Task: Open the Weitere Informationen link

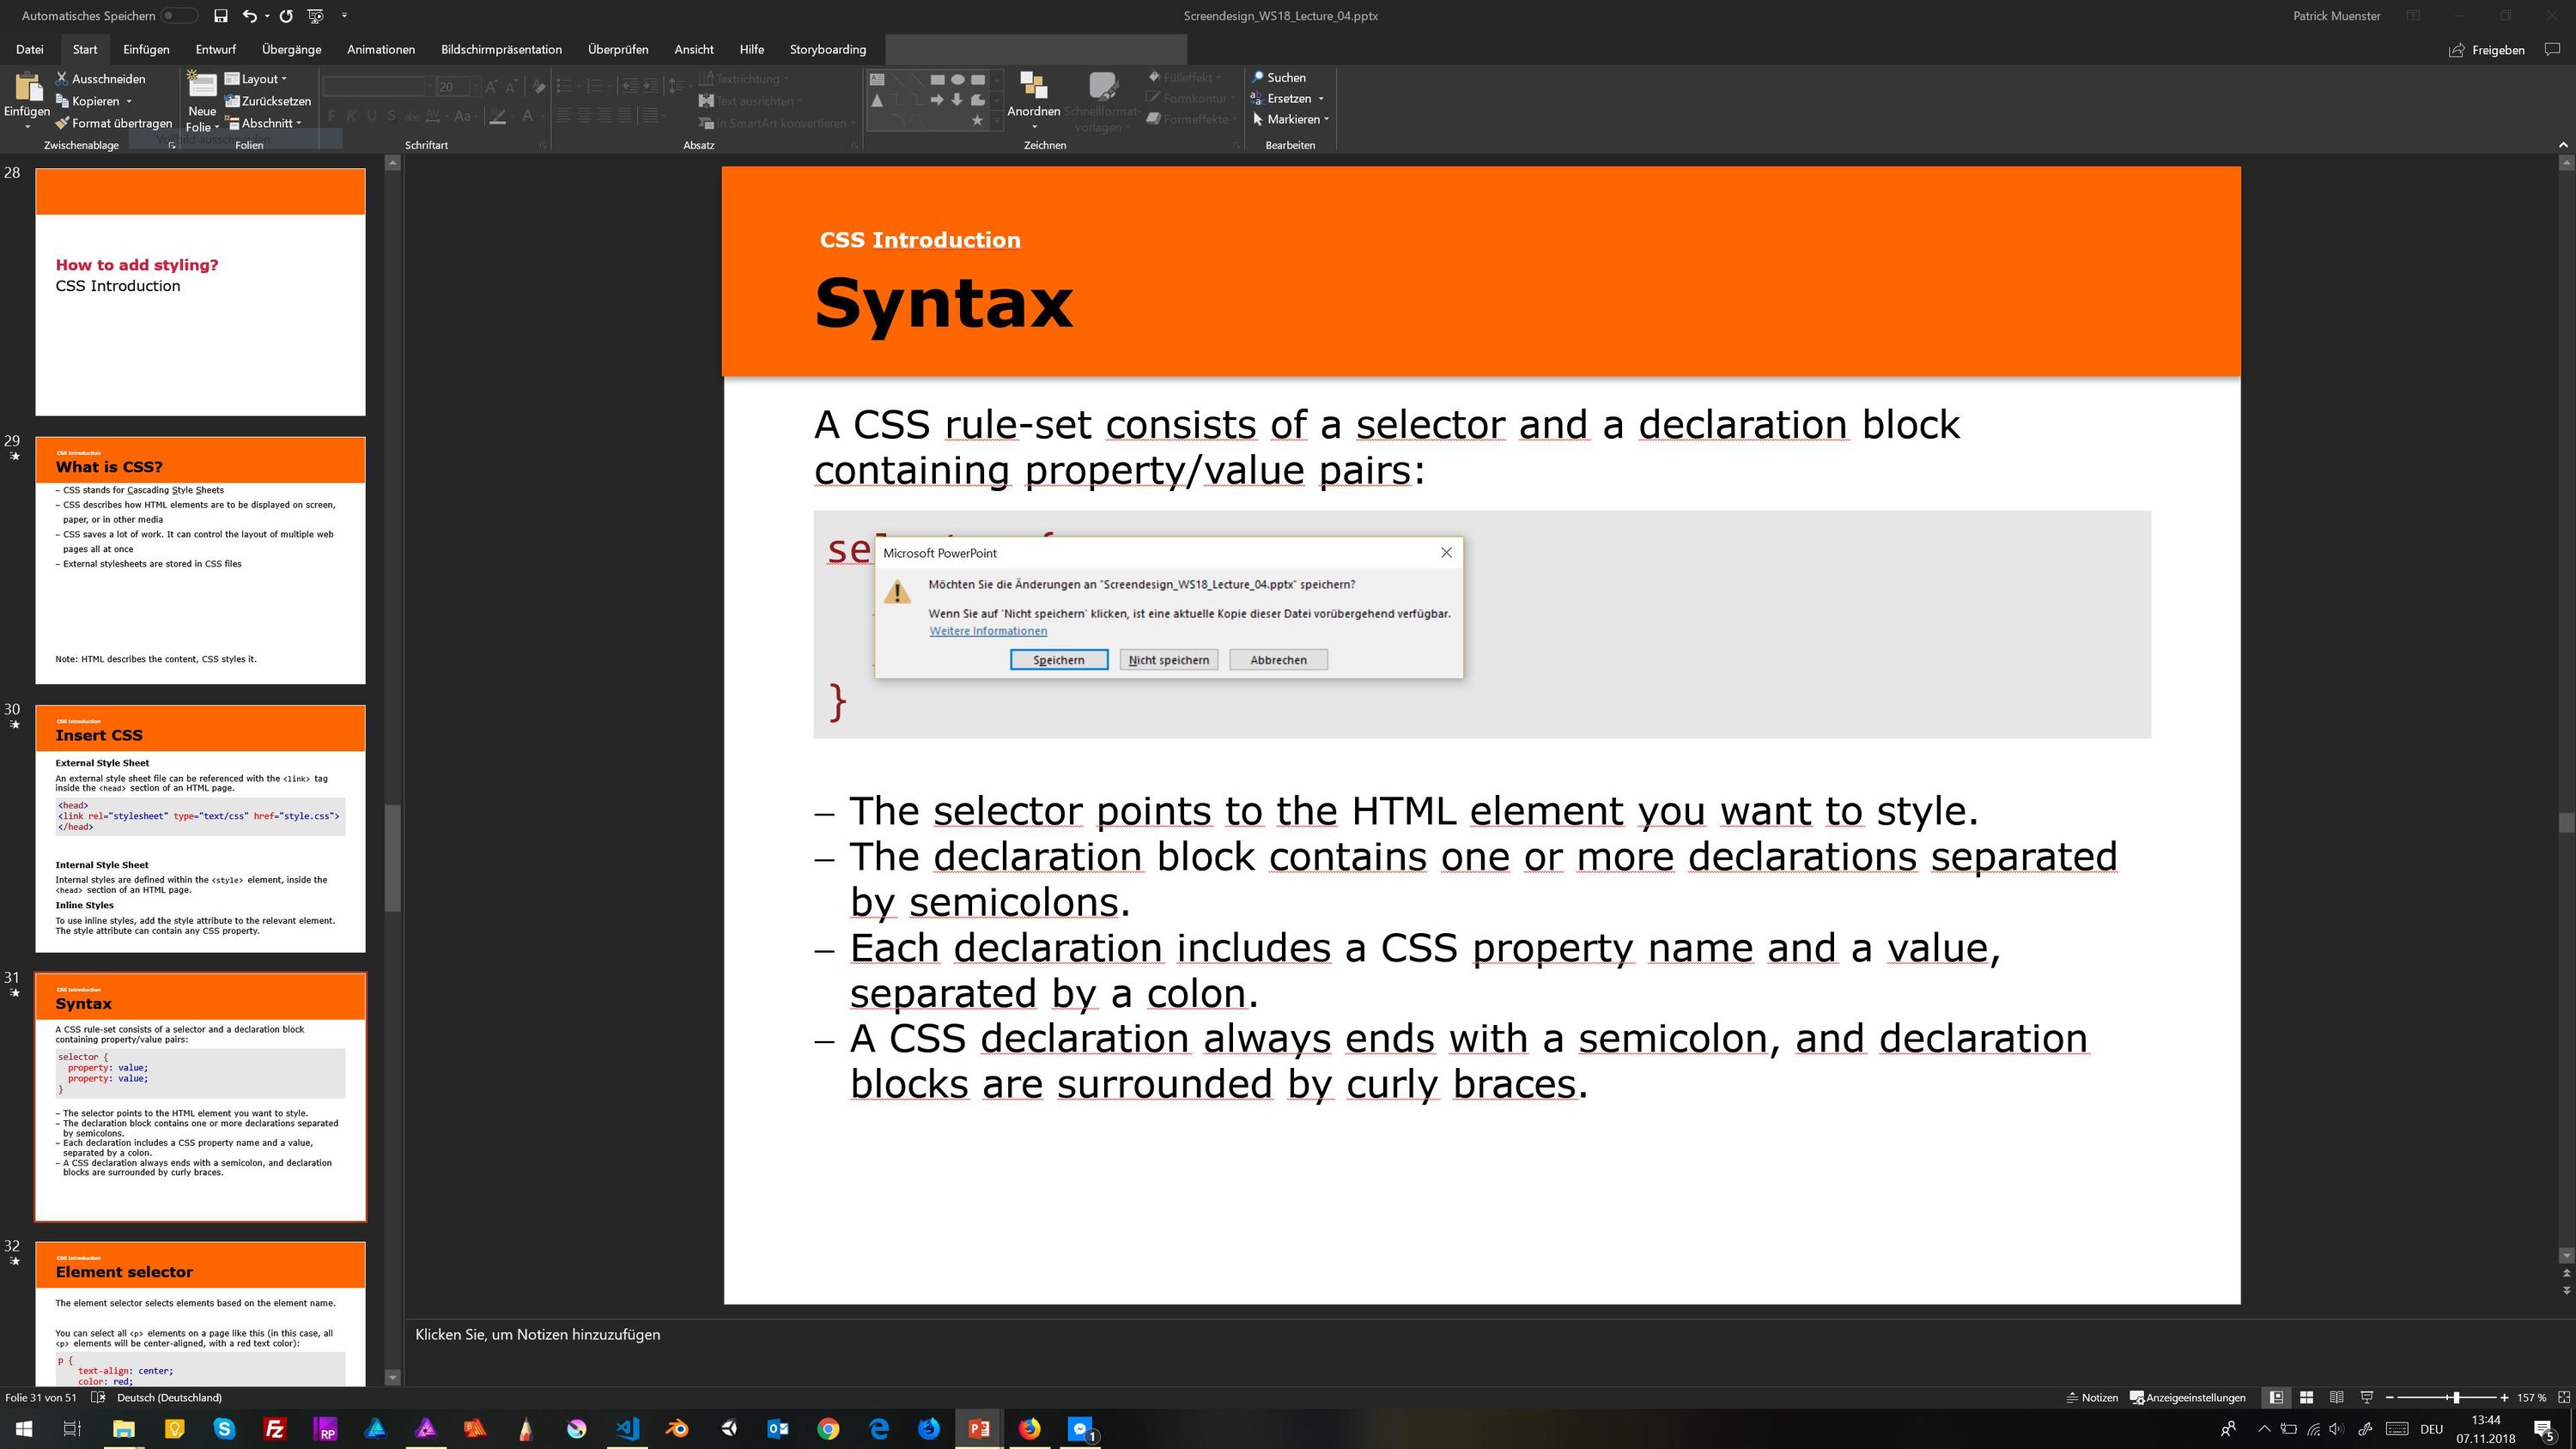Action: tap(988, 631)
